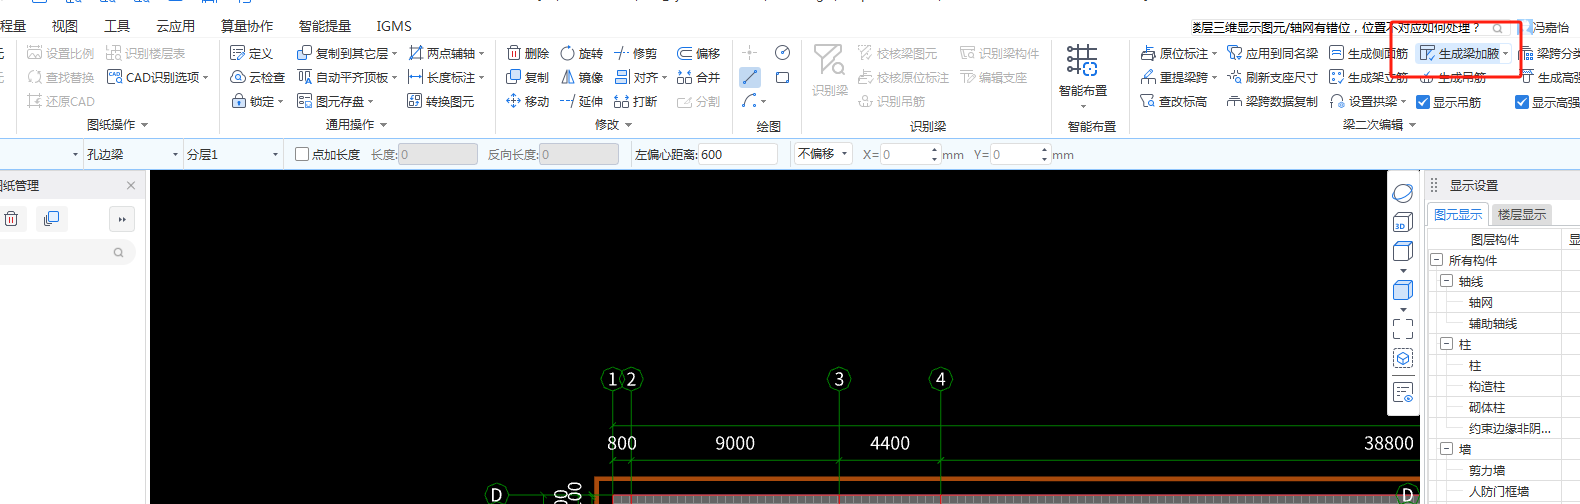Select the 复制 (Copy) tool

pyautogui.click(x=527, y=77)
